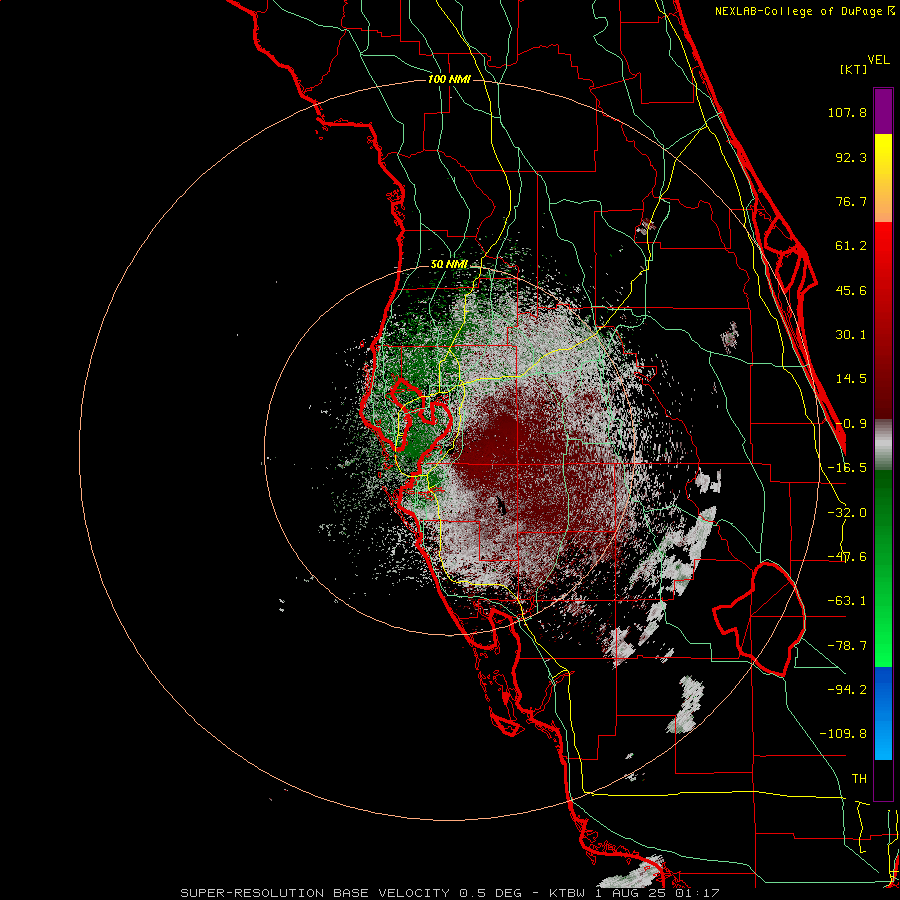The width and height of the screenshot is (900, 900).
Task: Click the 61.2 legend value
Action: click(x=851, y=246)
